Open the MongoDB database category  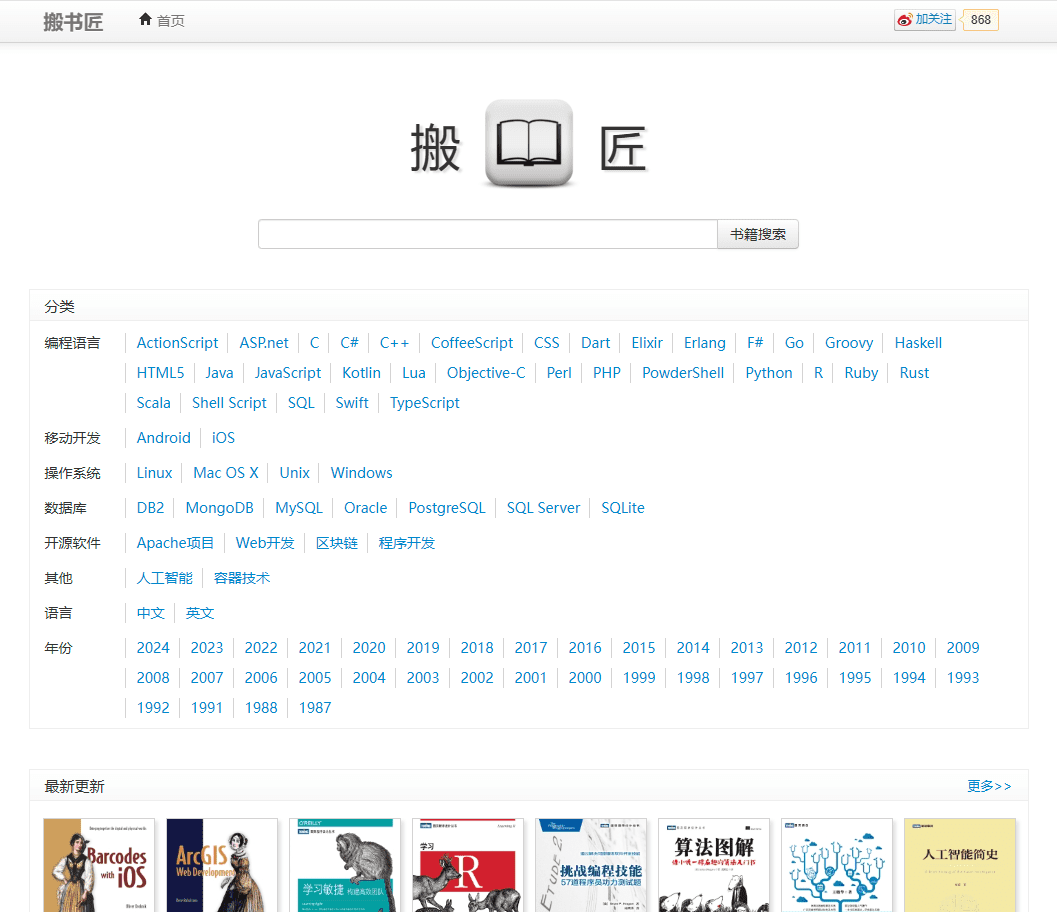[x=219, y=507]
